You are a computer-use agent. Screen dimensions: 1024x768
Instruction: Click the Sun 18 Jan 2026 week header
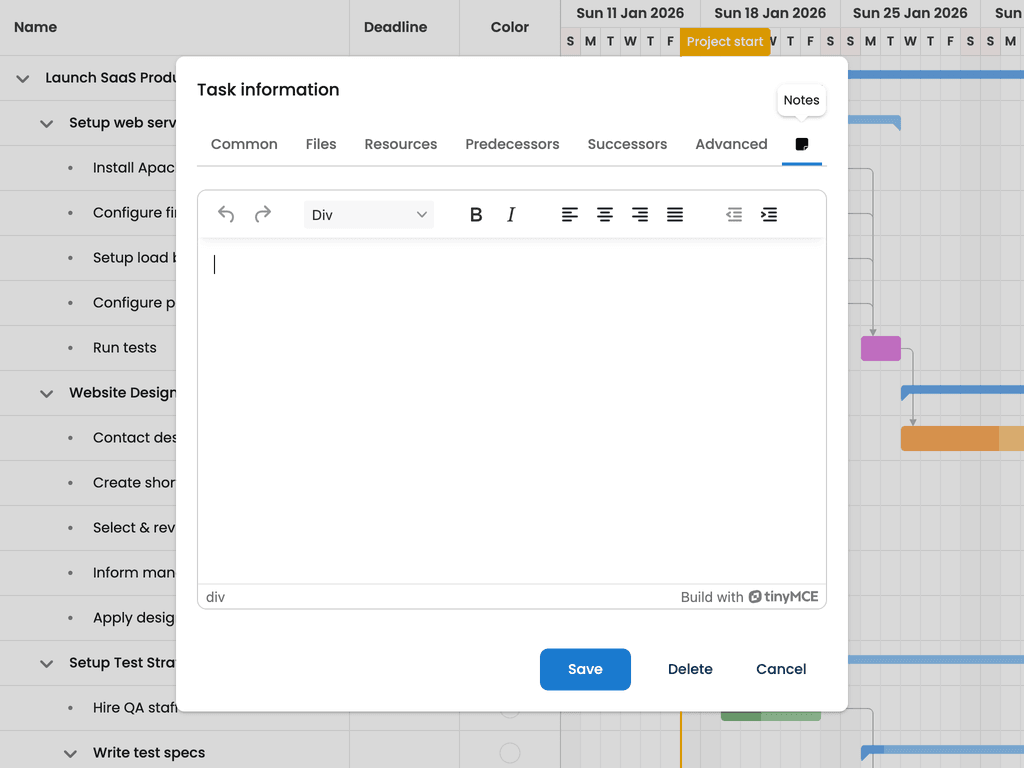pos(770,13)
